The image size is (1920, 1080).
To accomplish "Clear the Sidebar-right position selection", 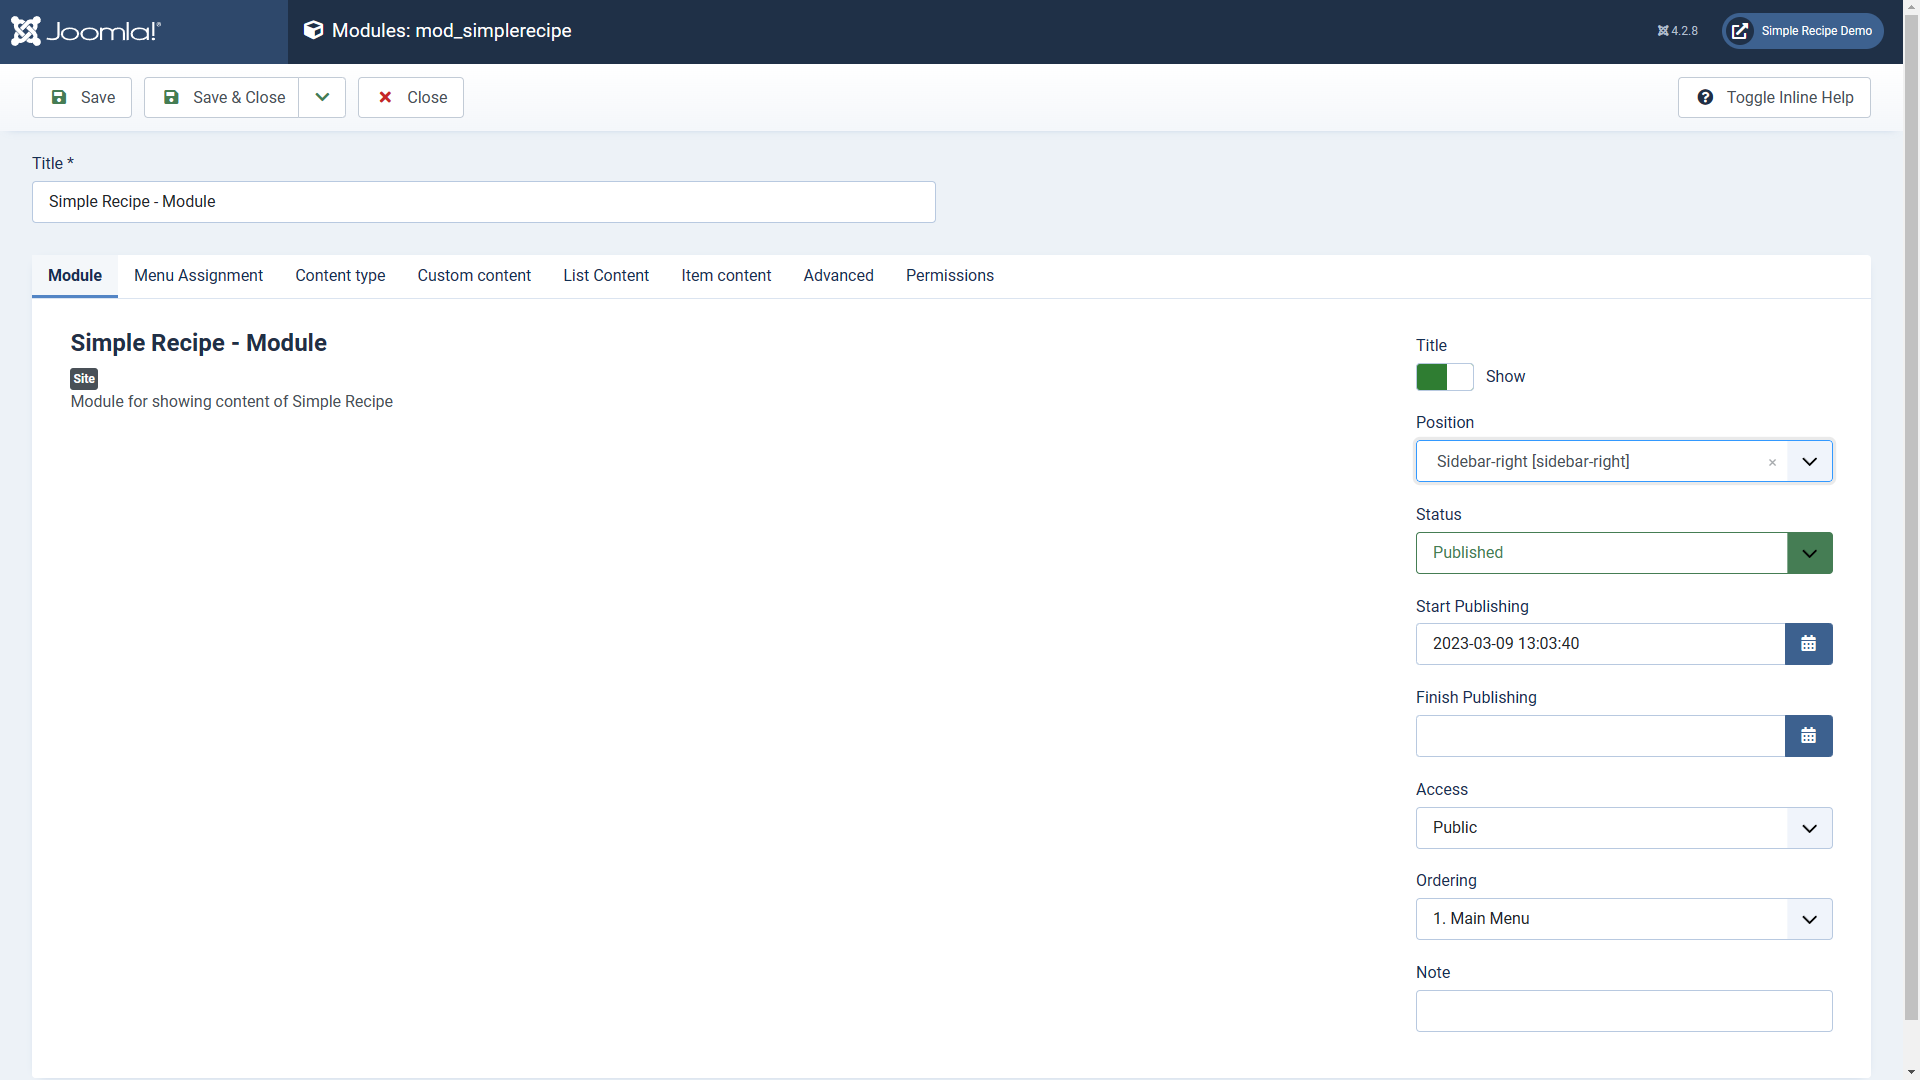I will coord(1772,462).
